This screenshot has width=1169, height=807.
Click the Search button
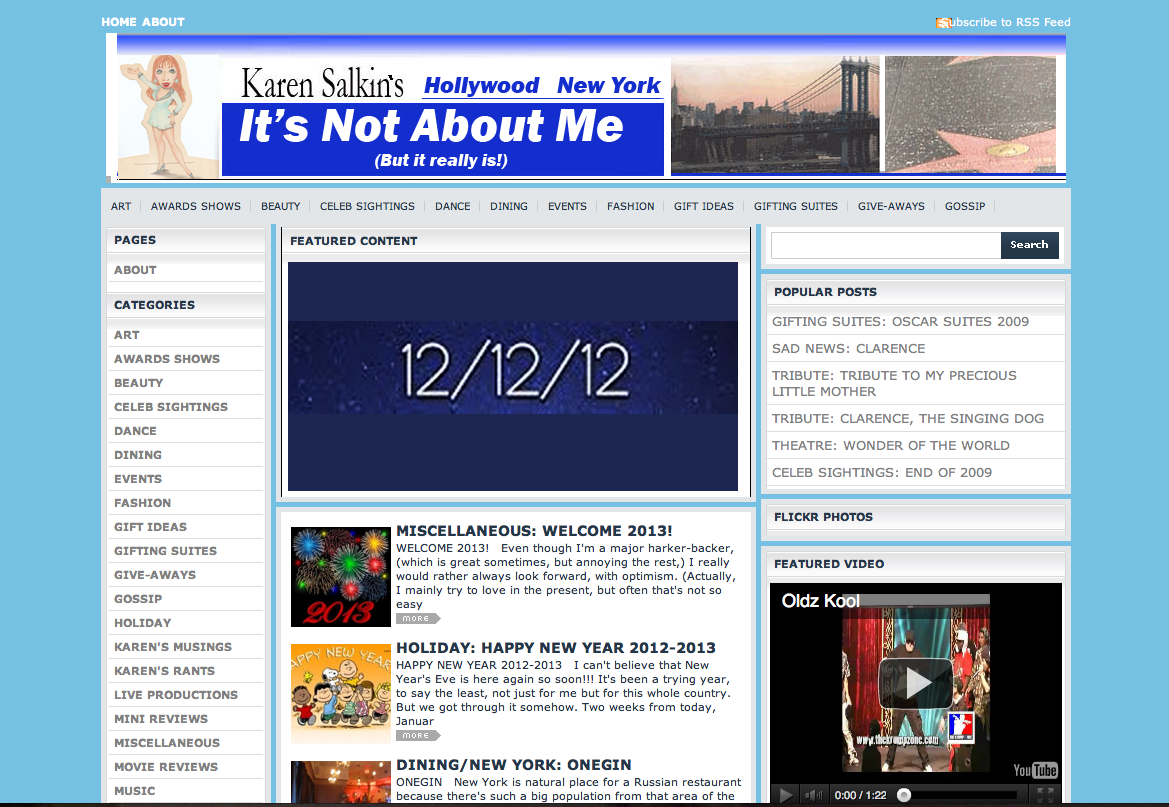point(1030,245)
